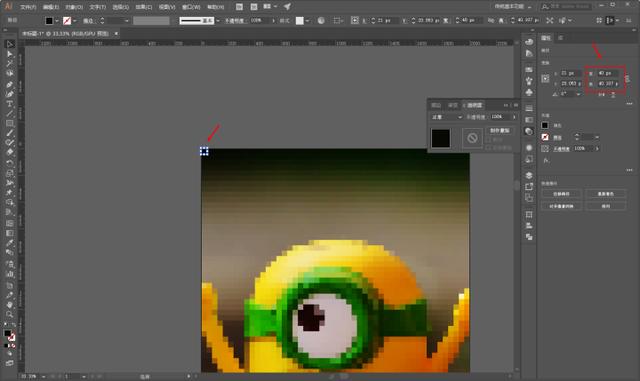The width and height of the screenshot is (640, 381).
Task: Switch to the Properties panel tab
Action: coord(546,38)
